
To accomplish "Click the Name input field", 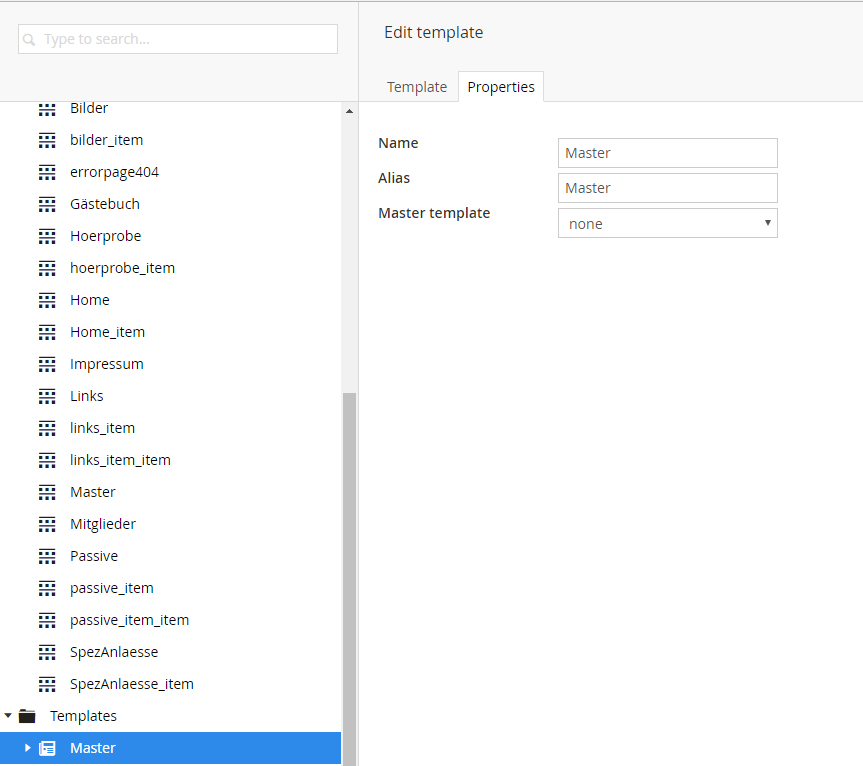I will (668, 153).
